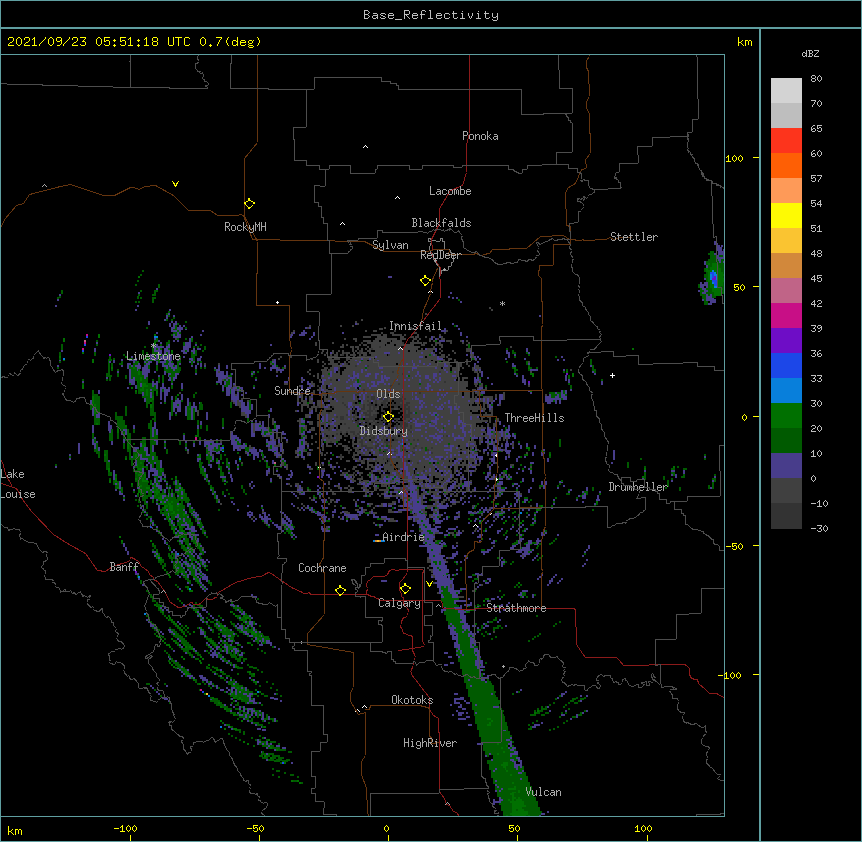Click the Blackfalds city label

click(441, 223)
